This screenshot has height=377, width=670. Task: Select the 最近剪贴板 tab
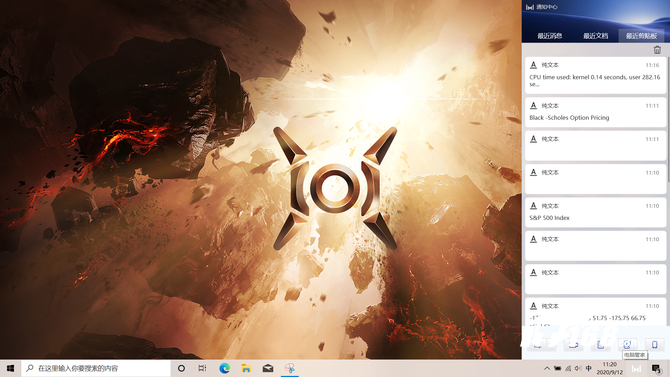click(x=641, y=36)
